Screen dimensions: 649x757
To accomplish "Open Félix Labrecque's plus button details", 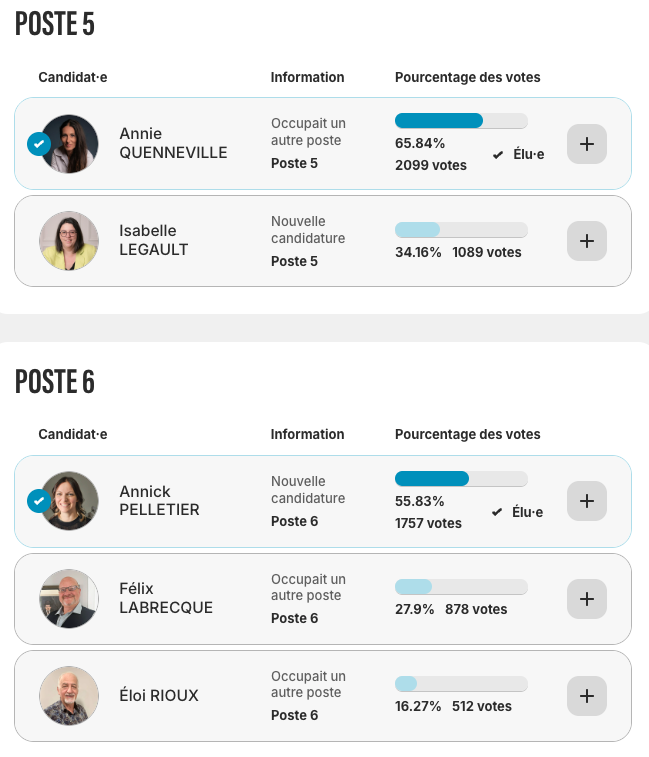I will click(x=587, y=599).
